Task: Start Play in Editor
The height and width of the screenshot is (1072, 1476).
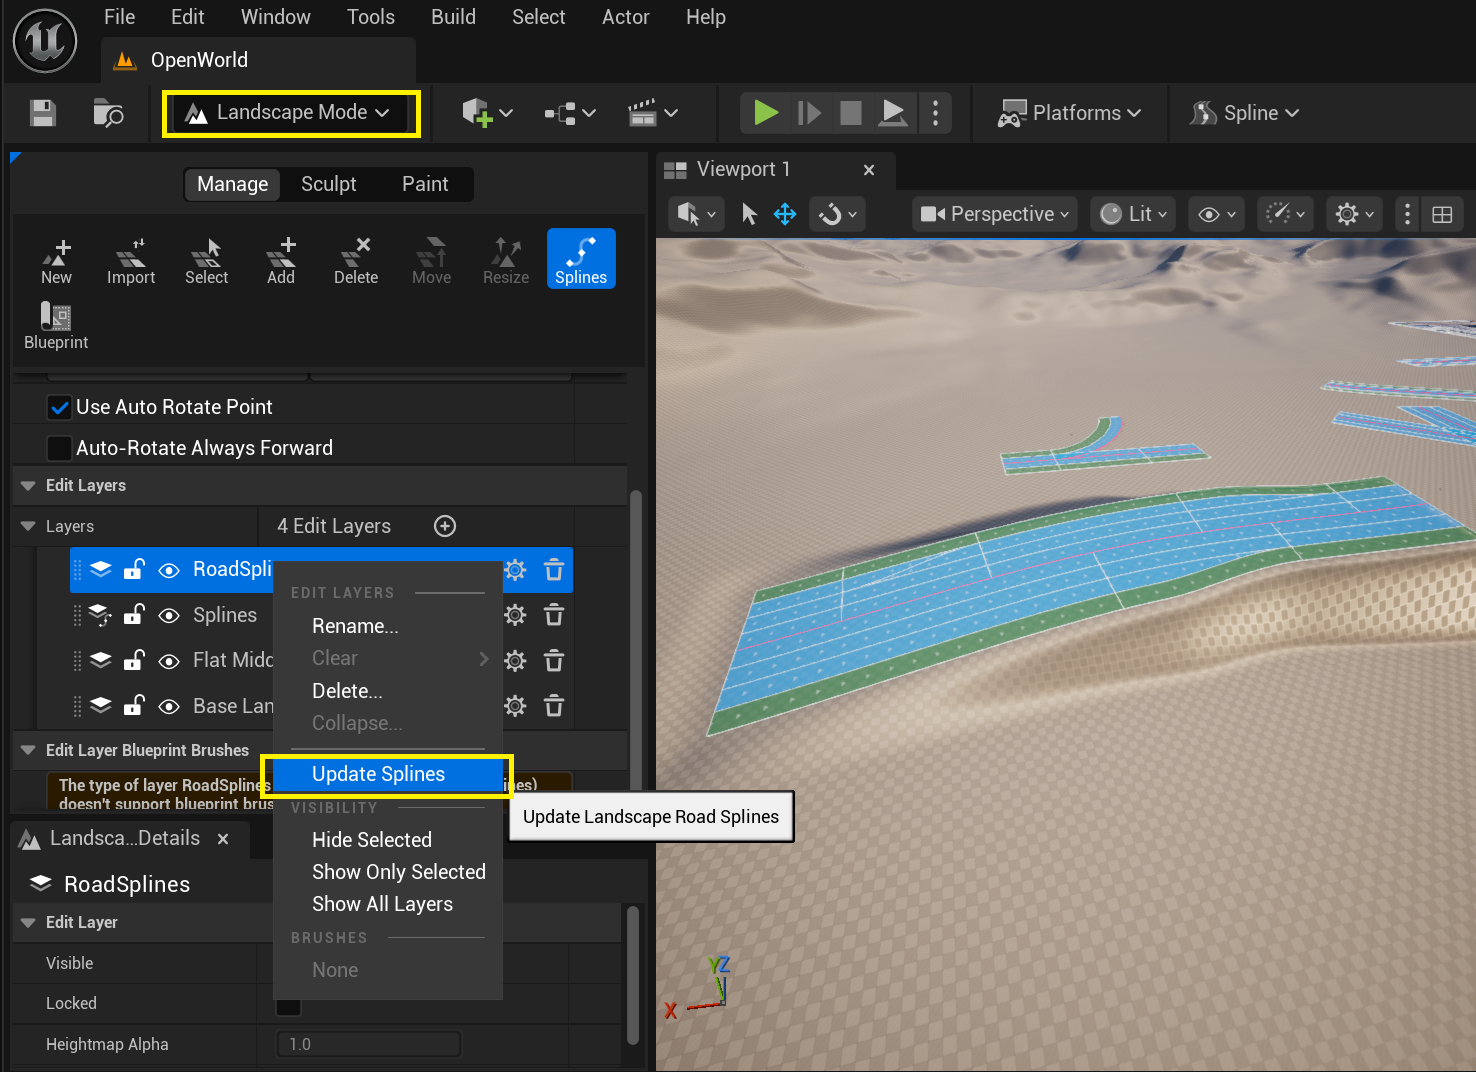Action: click(766, 113)
